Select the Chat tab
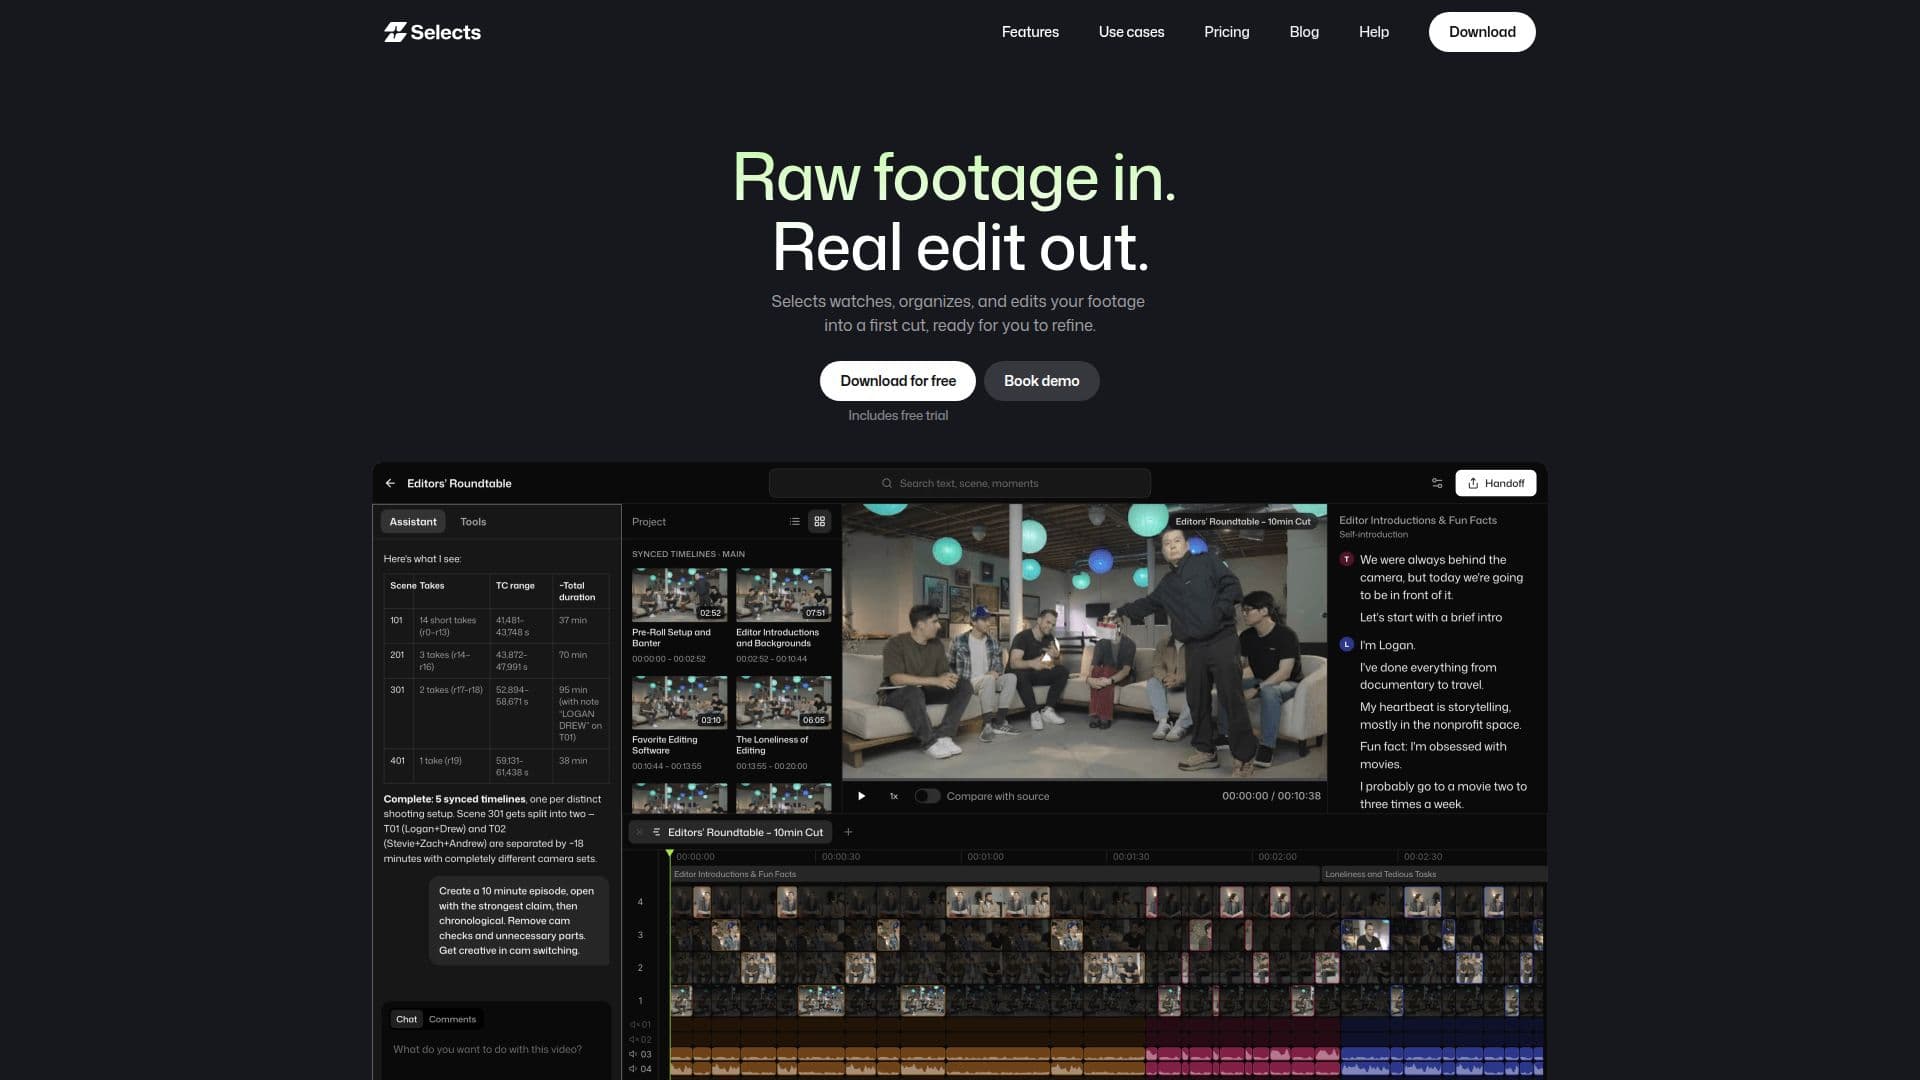 (x=406, y=1019)
